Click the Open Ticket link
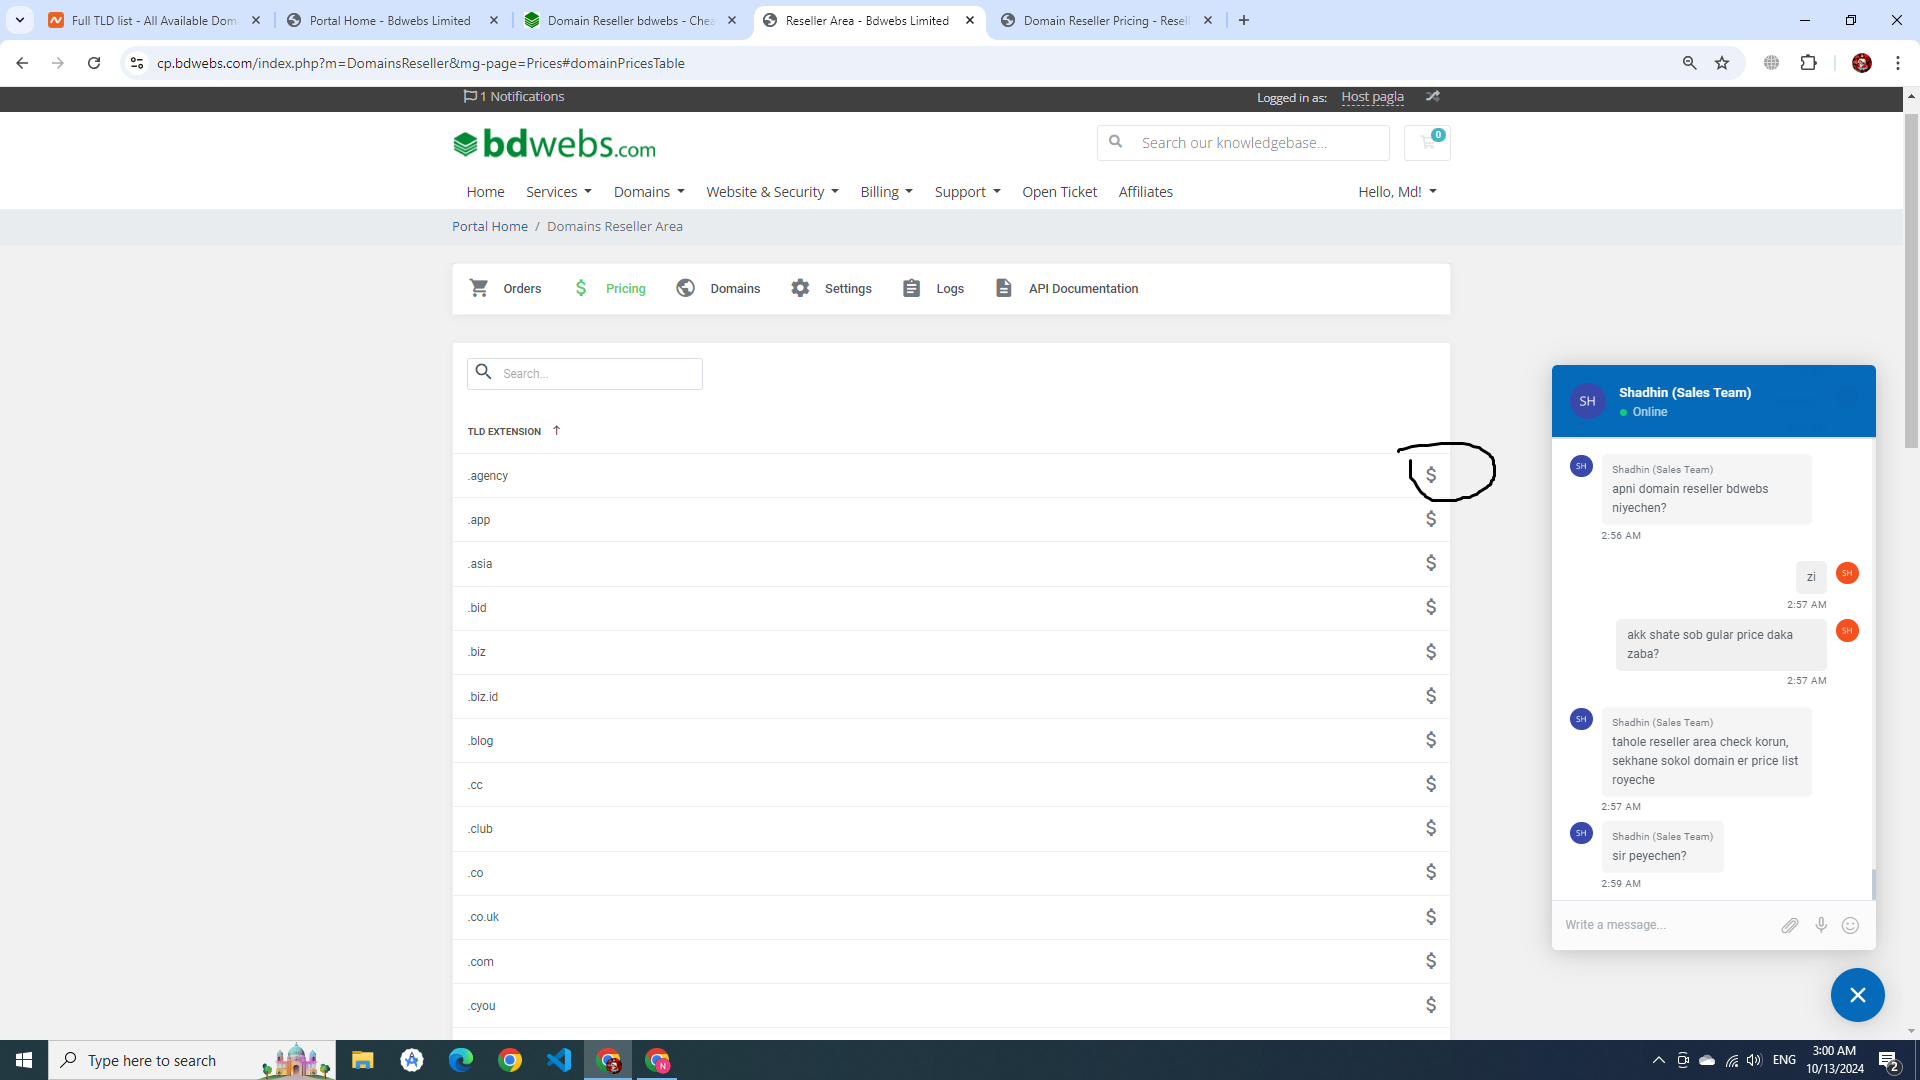The image size is (1920, 1080). pos(1059,192)
